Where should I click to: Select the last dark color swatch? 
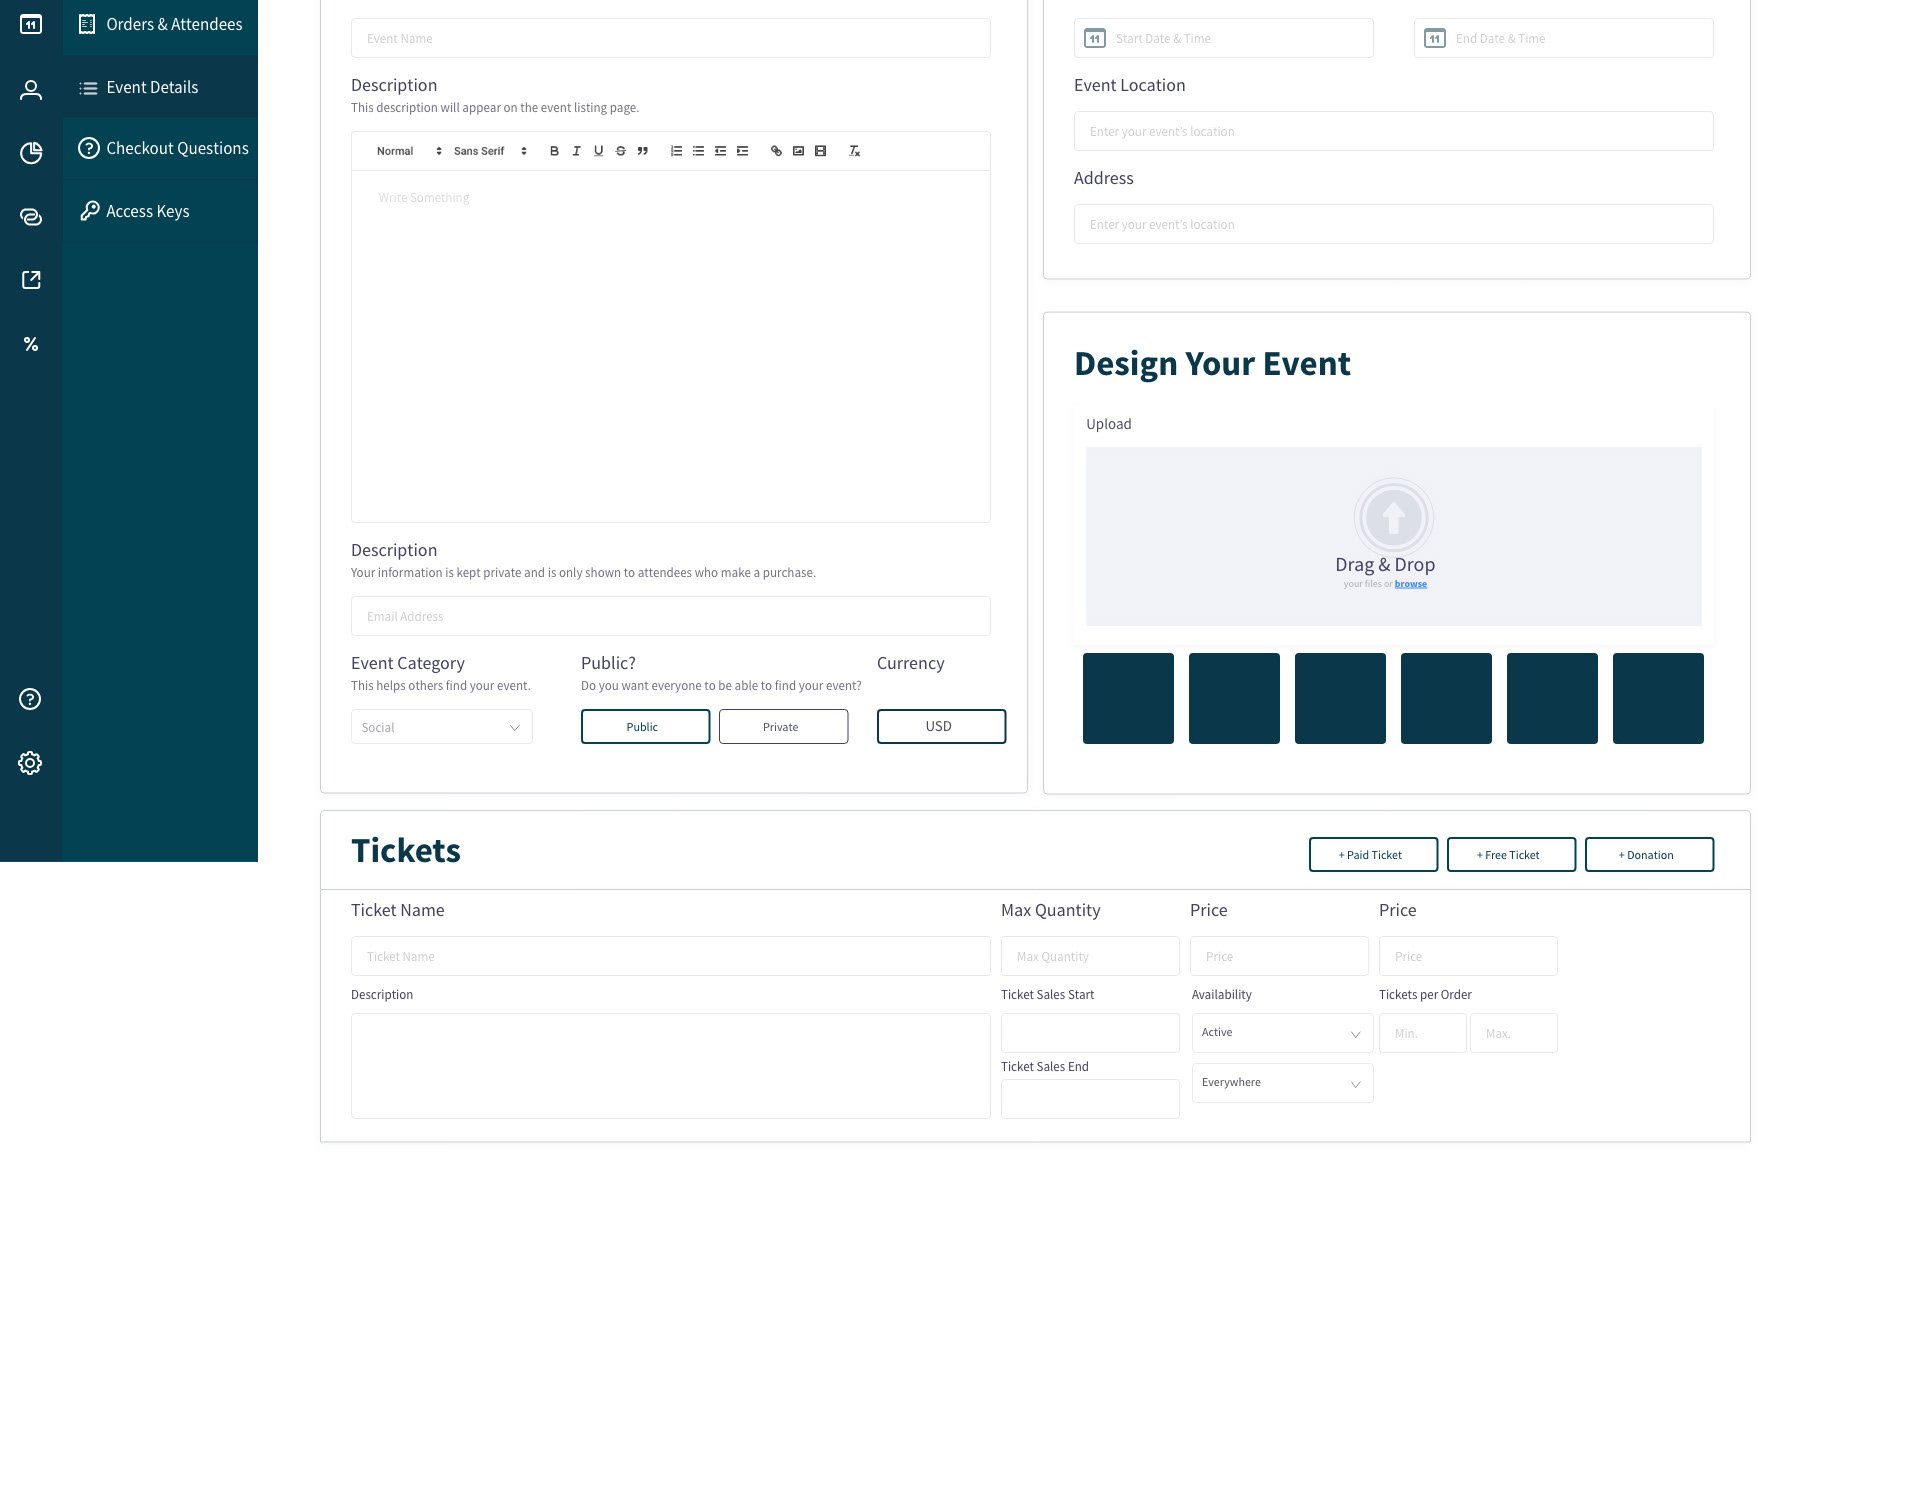coord(1658,698)
